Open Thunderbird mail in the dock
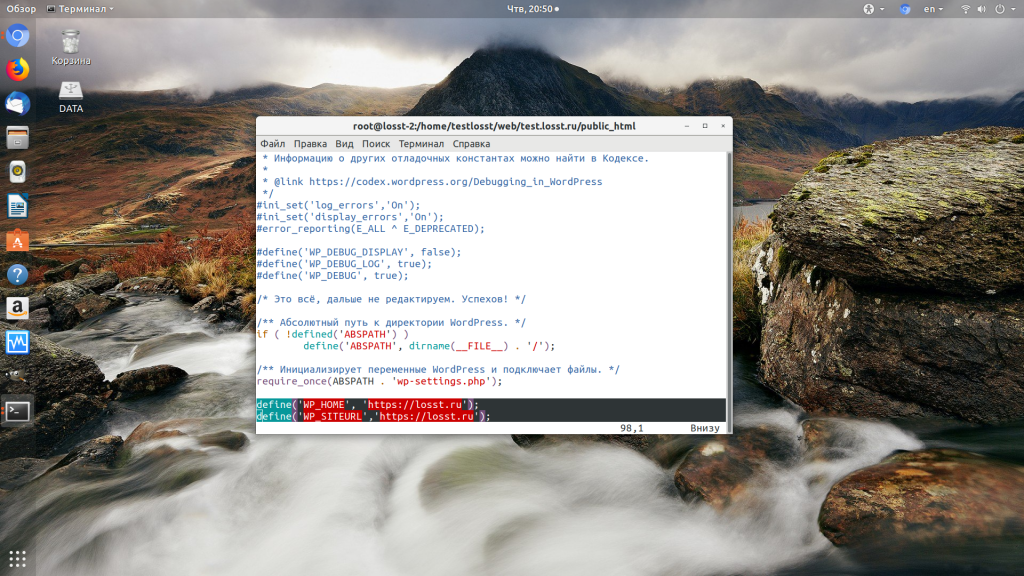 (x=18, y=104)
